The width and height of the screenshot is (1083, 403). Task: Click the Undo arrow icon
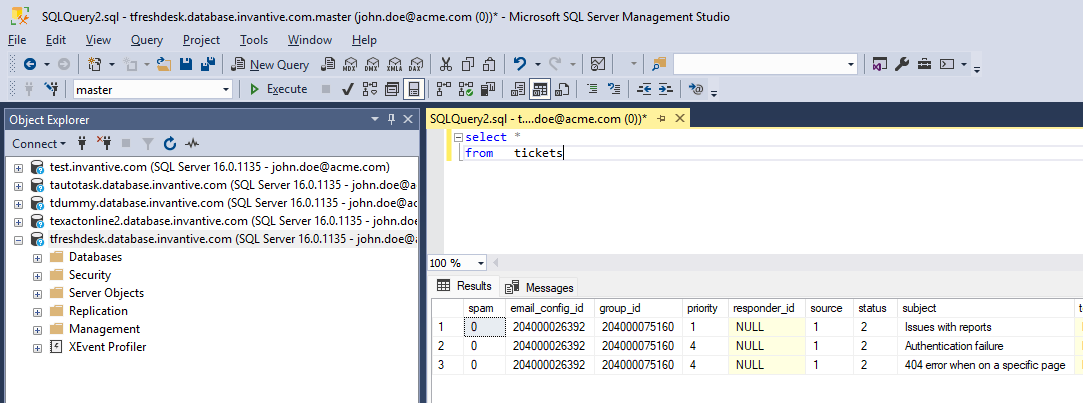coord(519,64)
